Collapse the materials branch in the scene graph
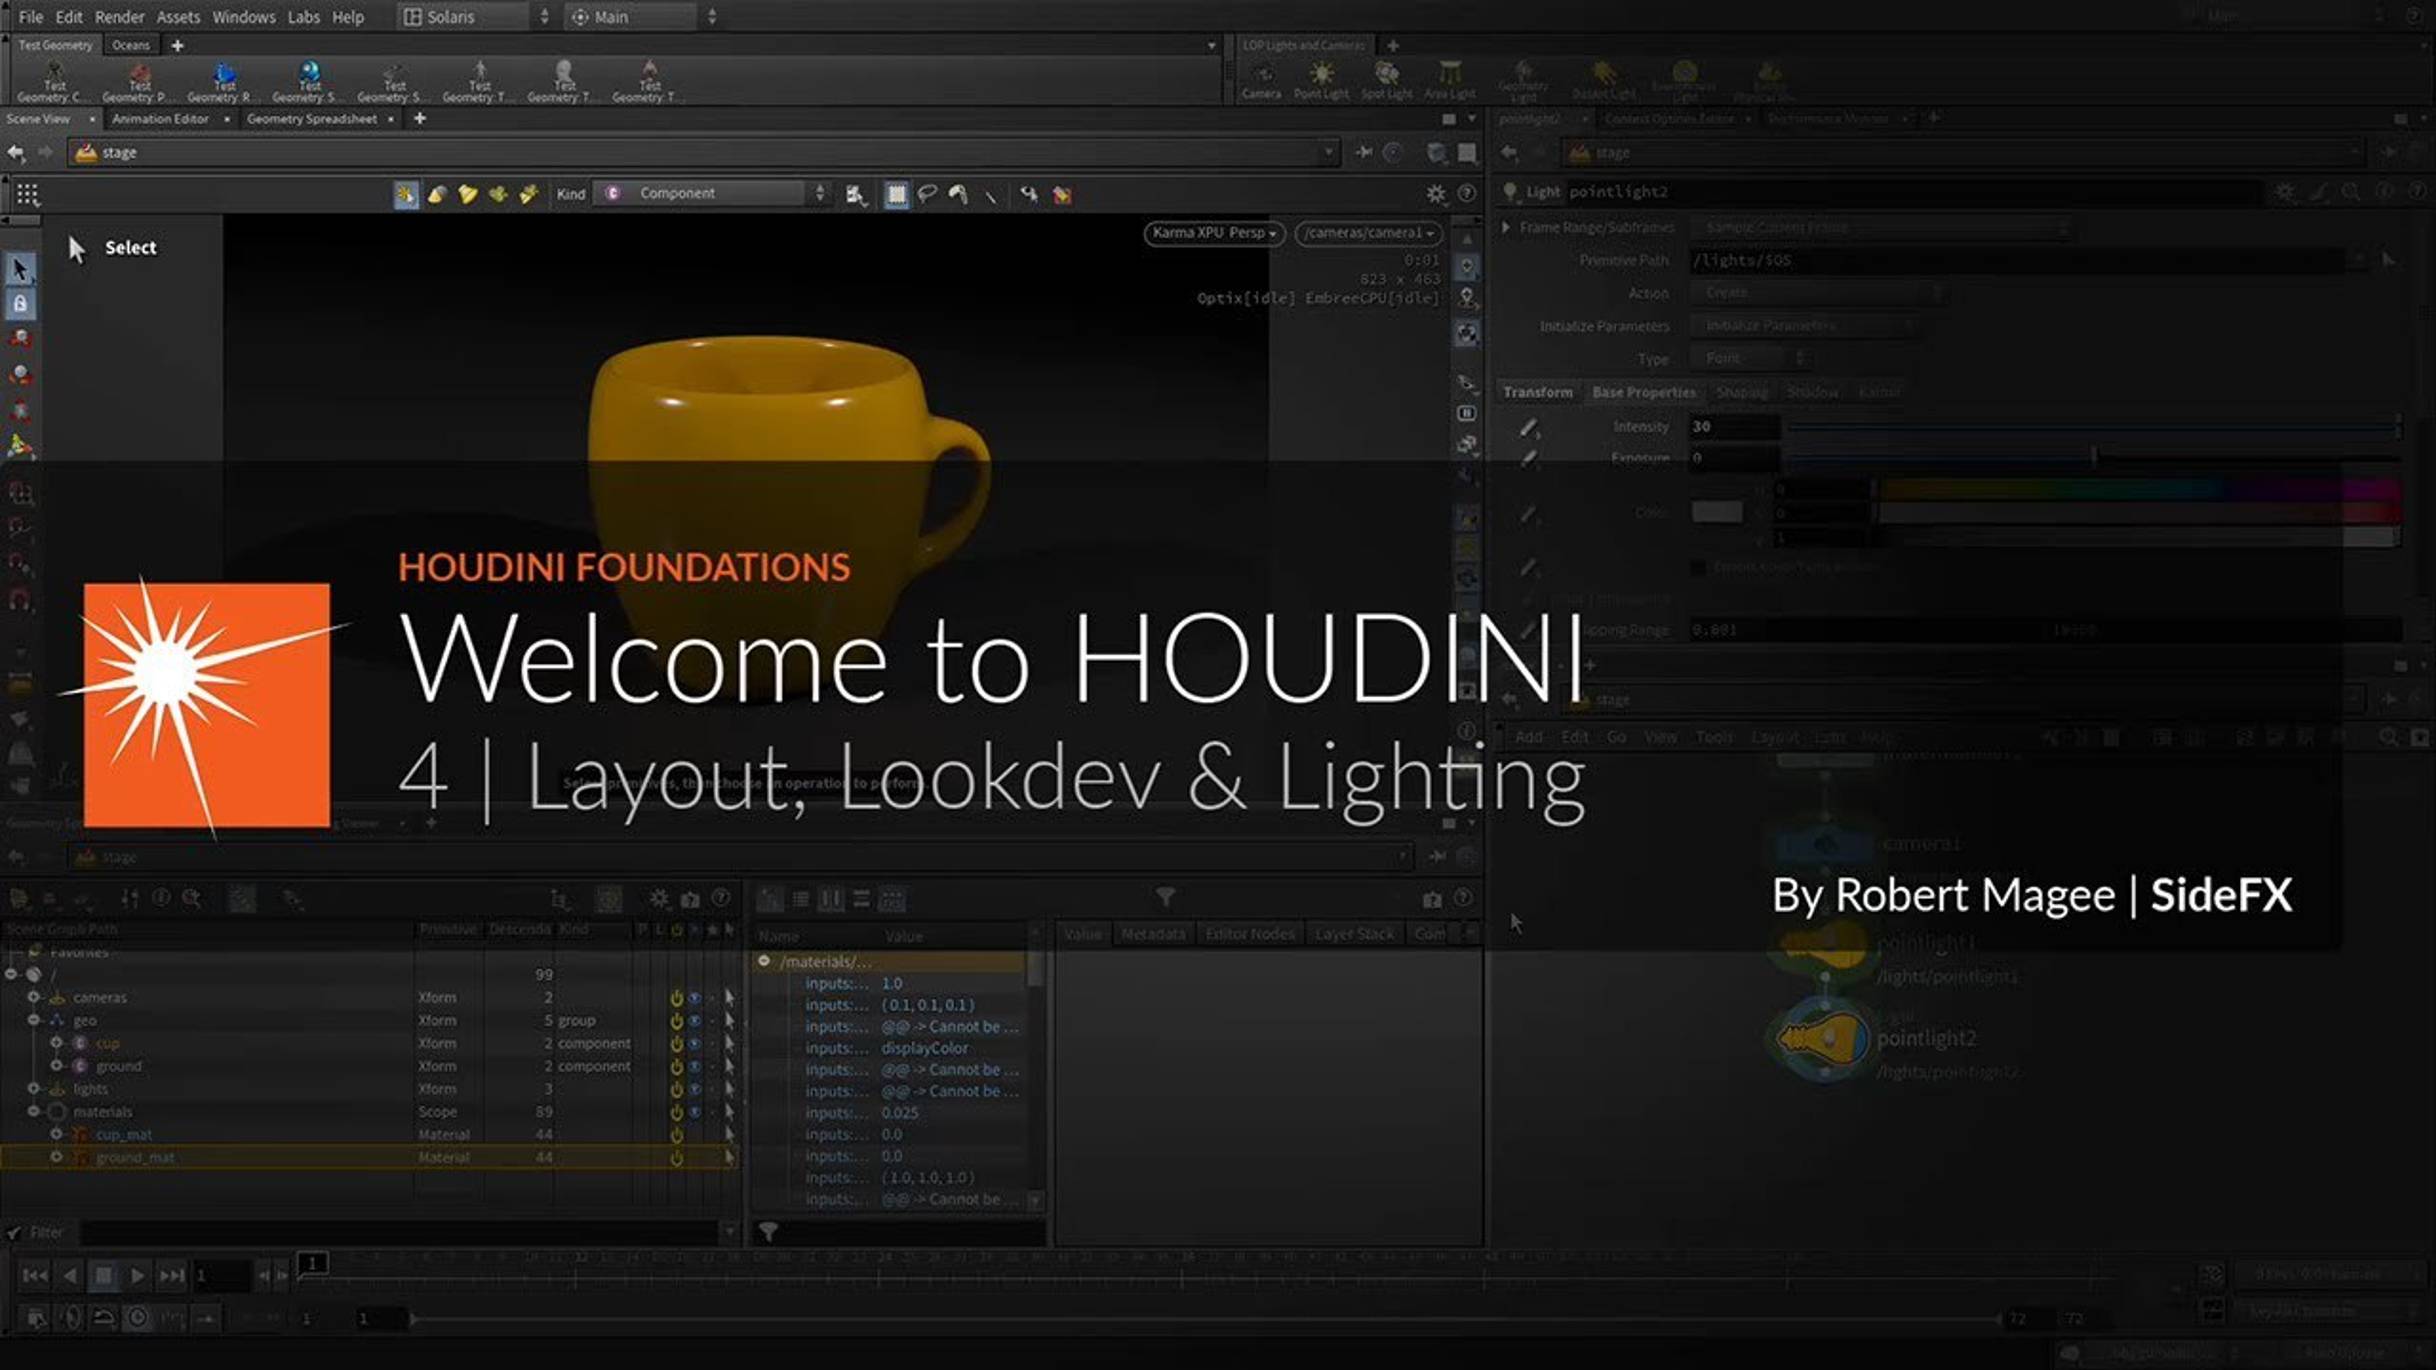2436x1370 pixels. tap(35, 1111)
